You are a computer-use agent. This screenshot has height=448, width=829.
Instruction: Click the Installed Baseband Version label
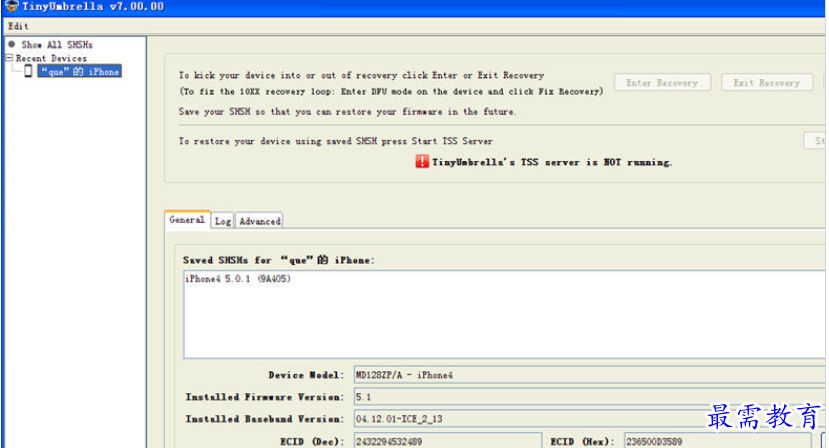click(x=264, y=419)
